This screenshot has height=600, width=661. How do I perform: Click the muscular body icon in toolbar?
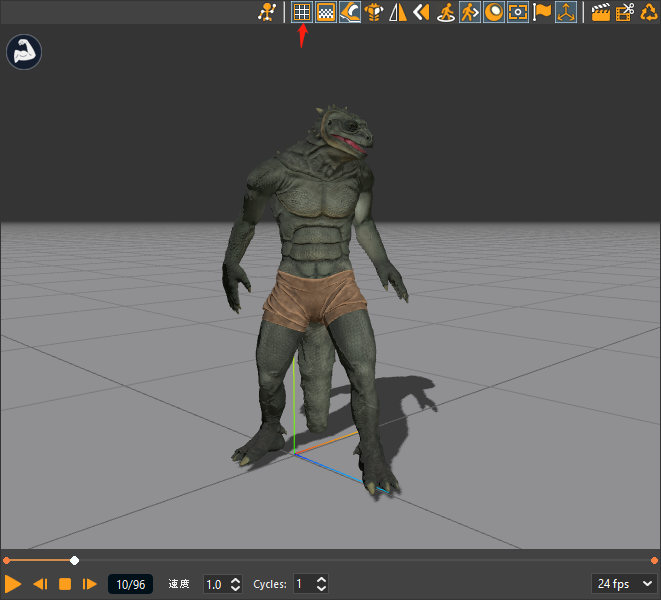click(374, 12)
